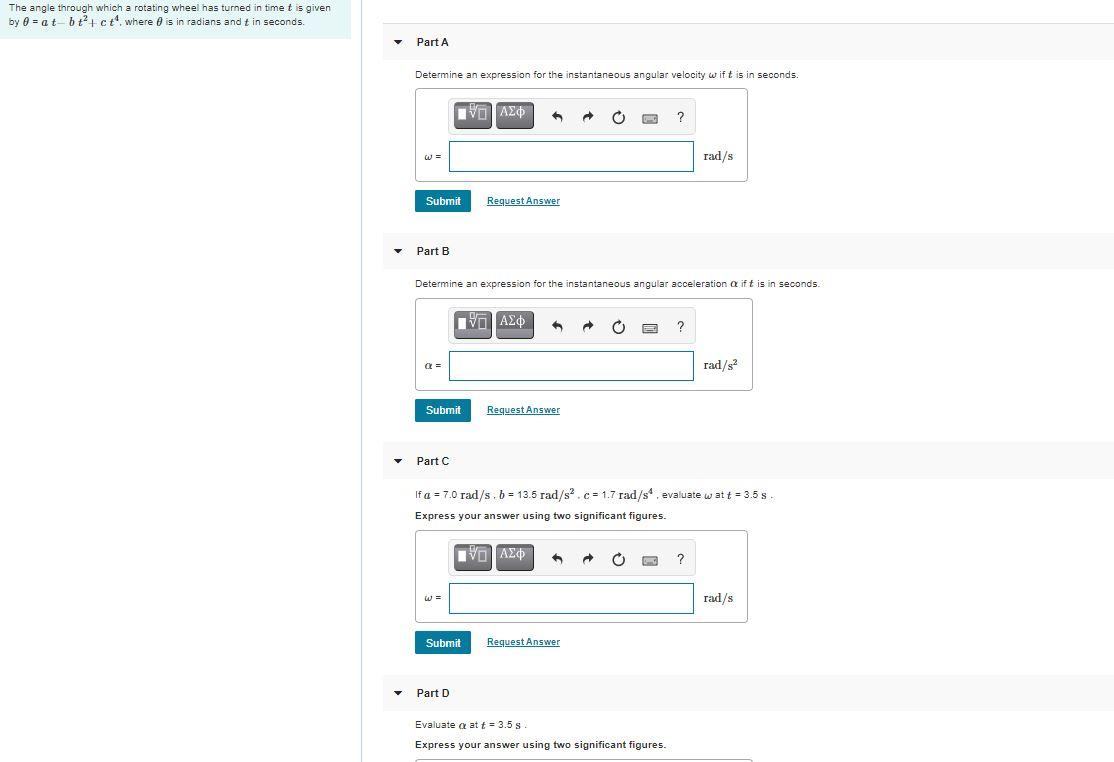Request Answer for Part B
The width and height of the screenshot is (1114, 762).
523,410
